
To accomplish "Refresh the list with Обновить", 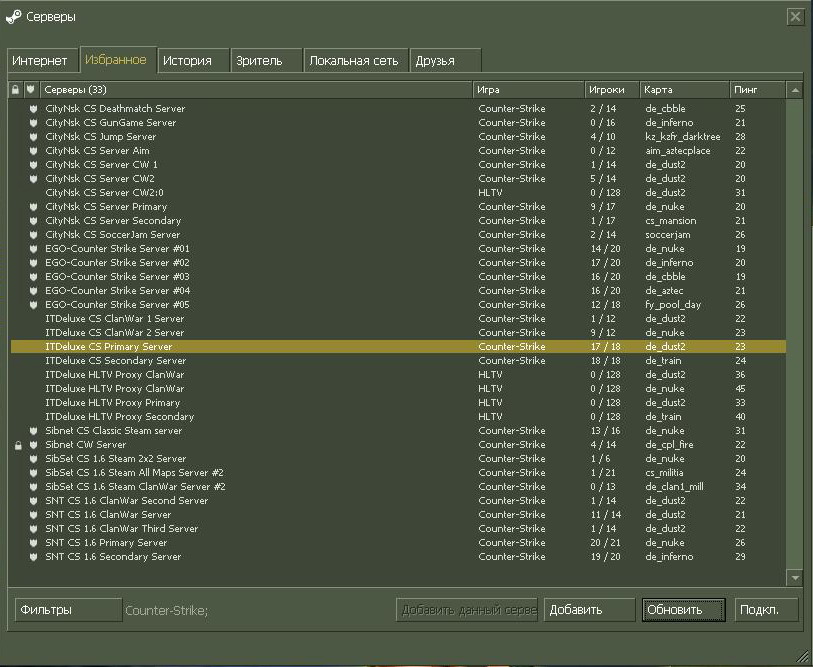I will tap(683, 610).
